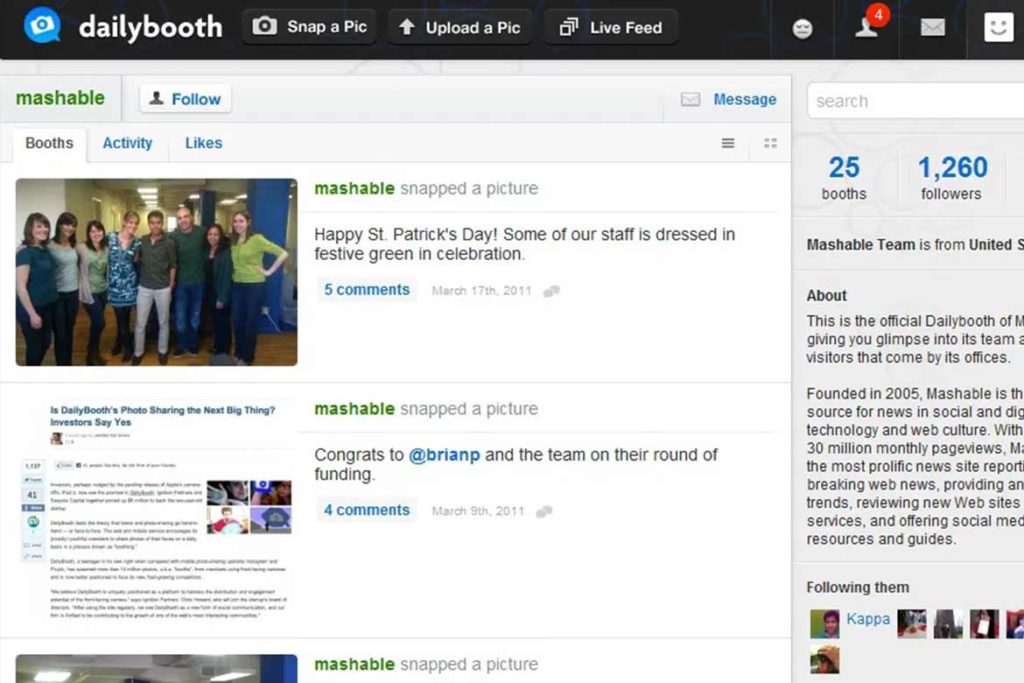View the 1,260 followers count
The image size is (1024, 683).
pyautogui.click(x=952, y=177)
